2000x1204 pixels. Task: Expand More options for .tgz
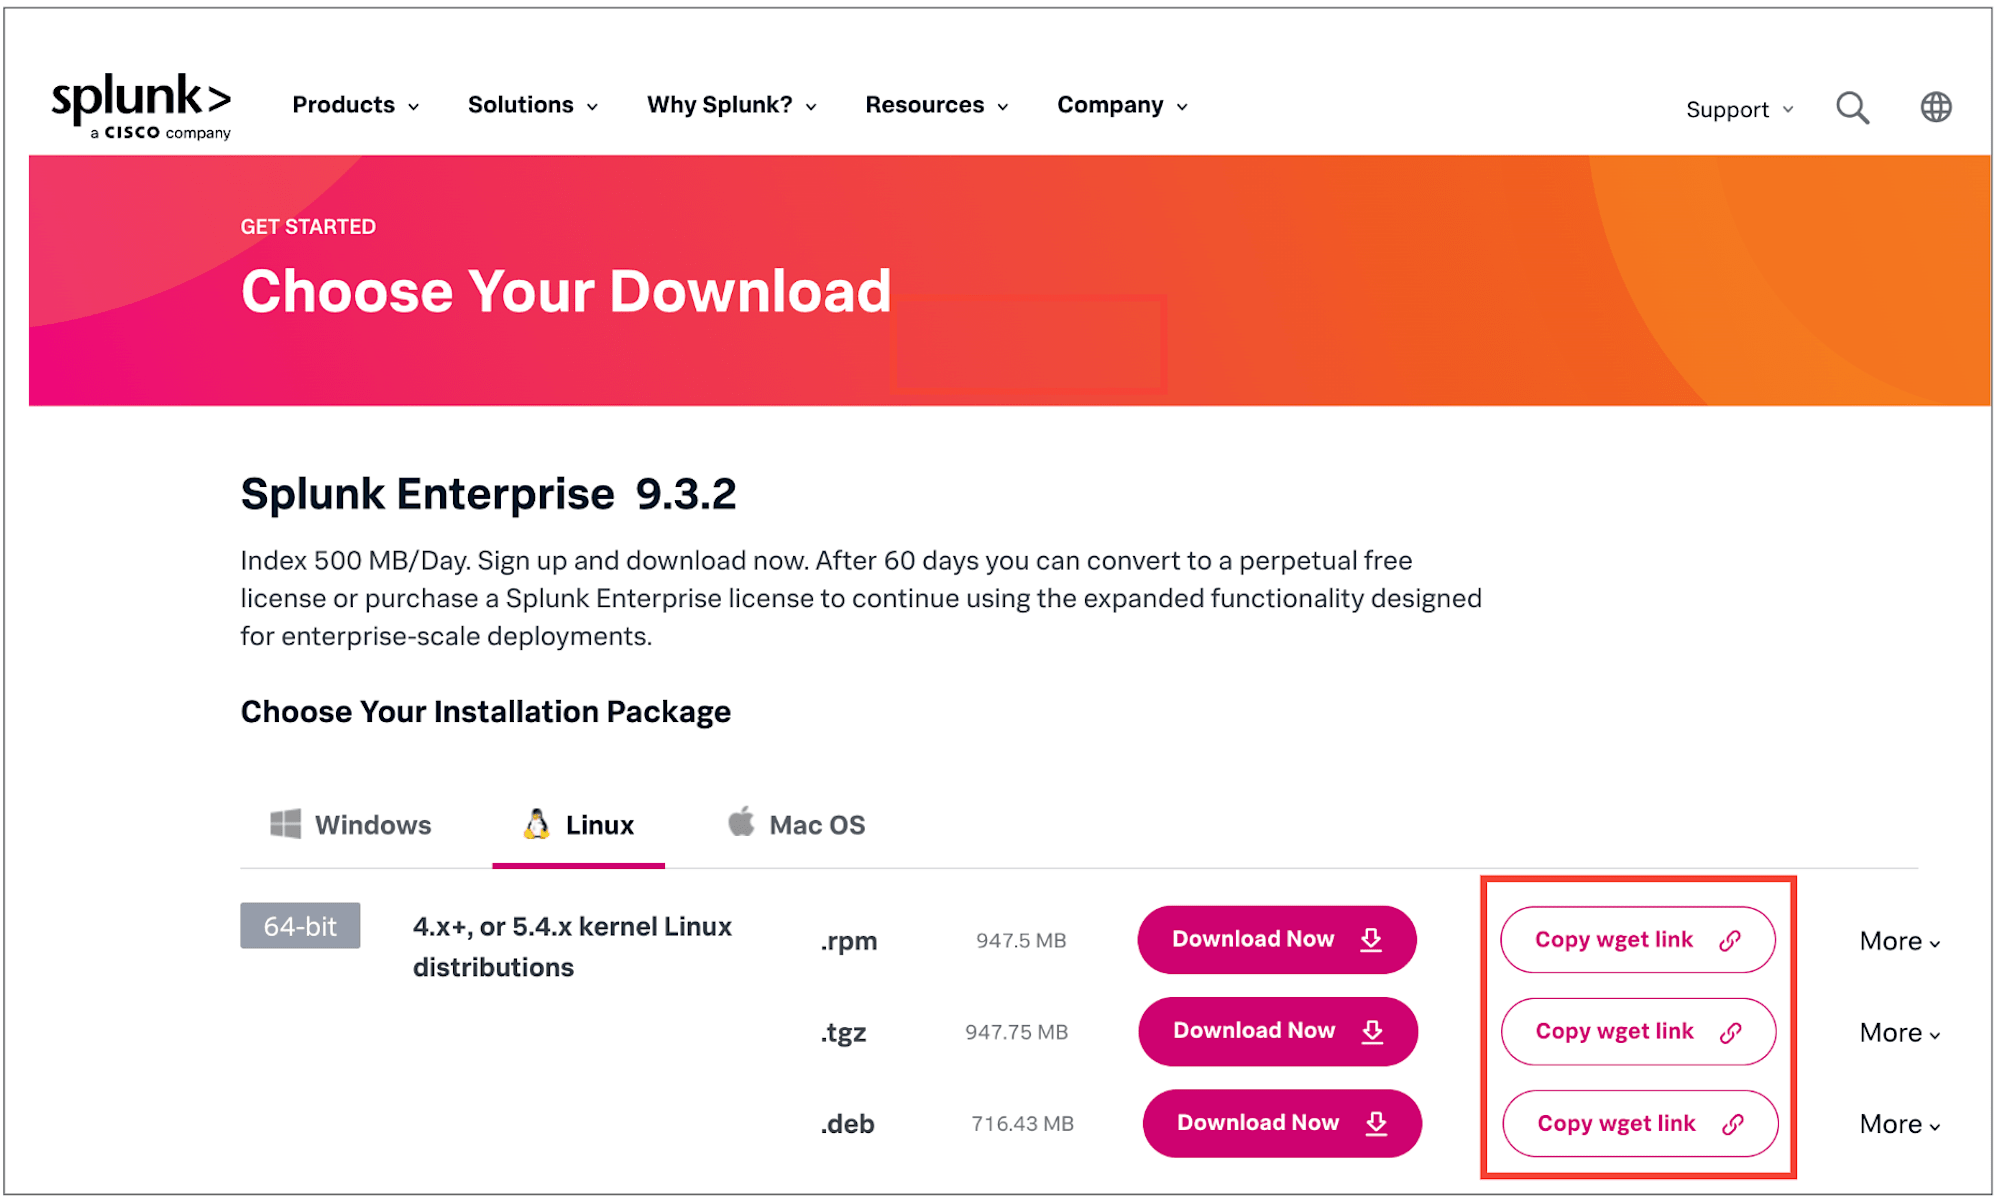(x=1900, y=1033)
